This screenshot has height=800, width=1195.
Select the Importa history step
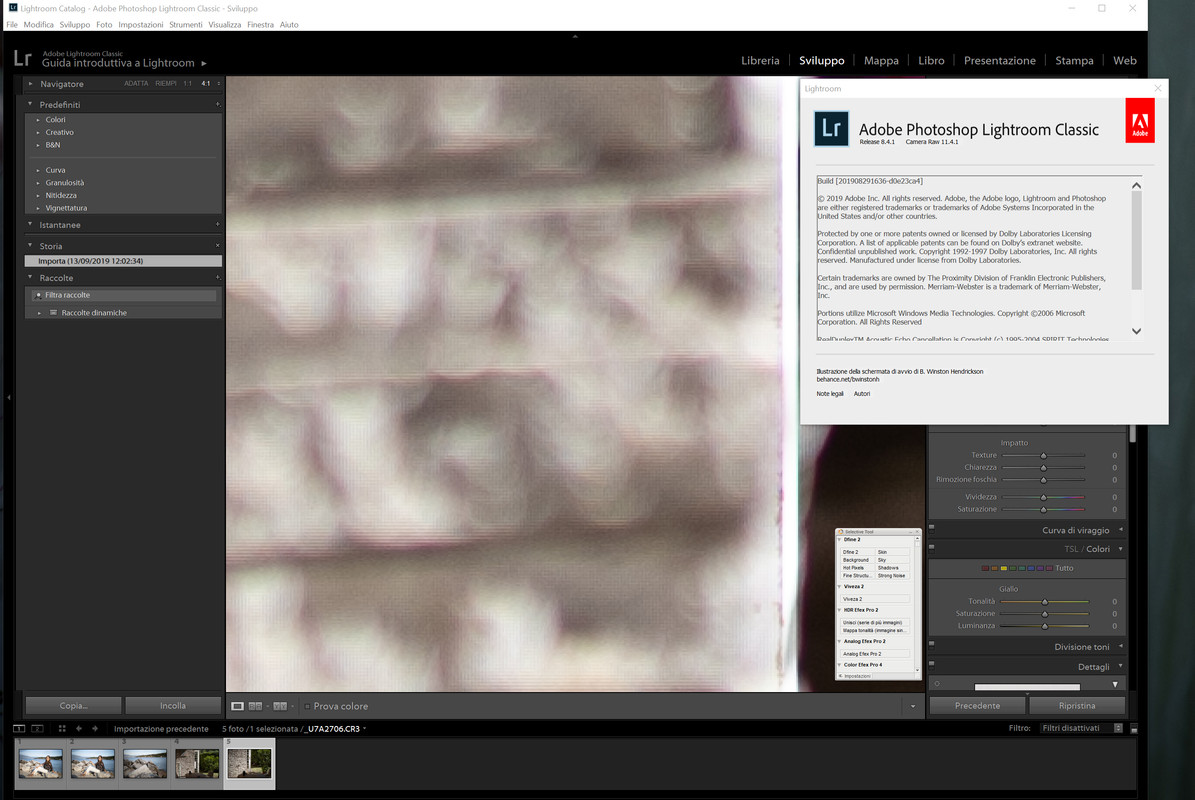point(123,261)
